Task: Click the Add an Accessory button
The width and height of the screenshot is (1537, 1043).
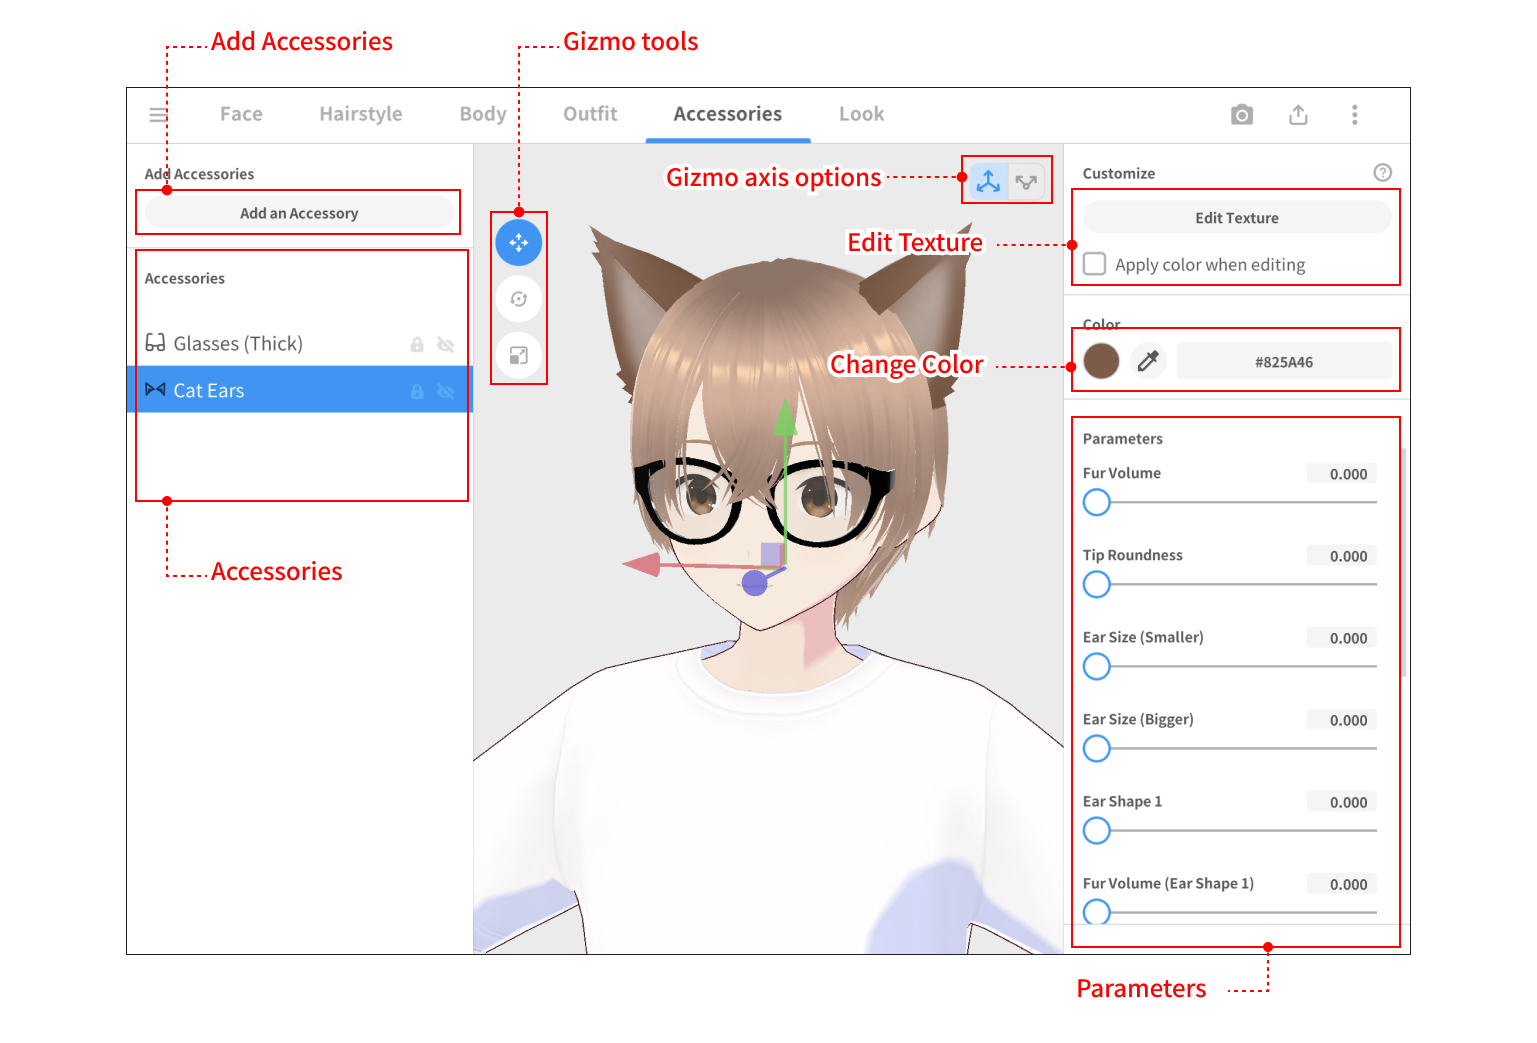Action: [x=299, y=213]
